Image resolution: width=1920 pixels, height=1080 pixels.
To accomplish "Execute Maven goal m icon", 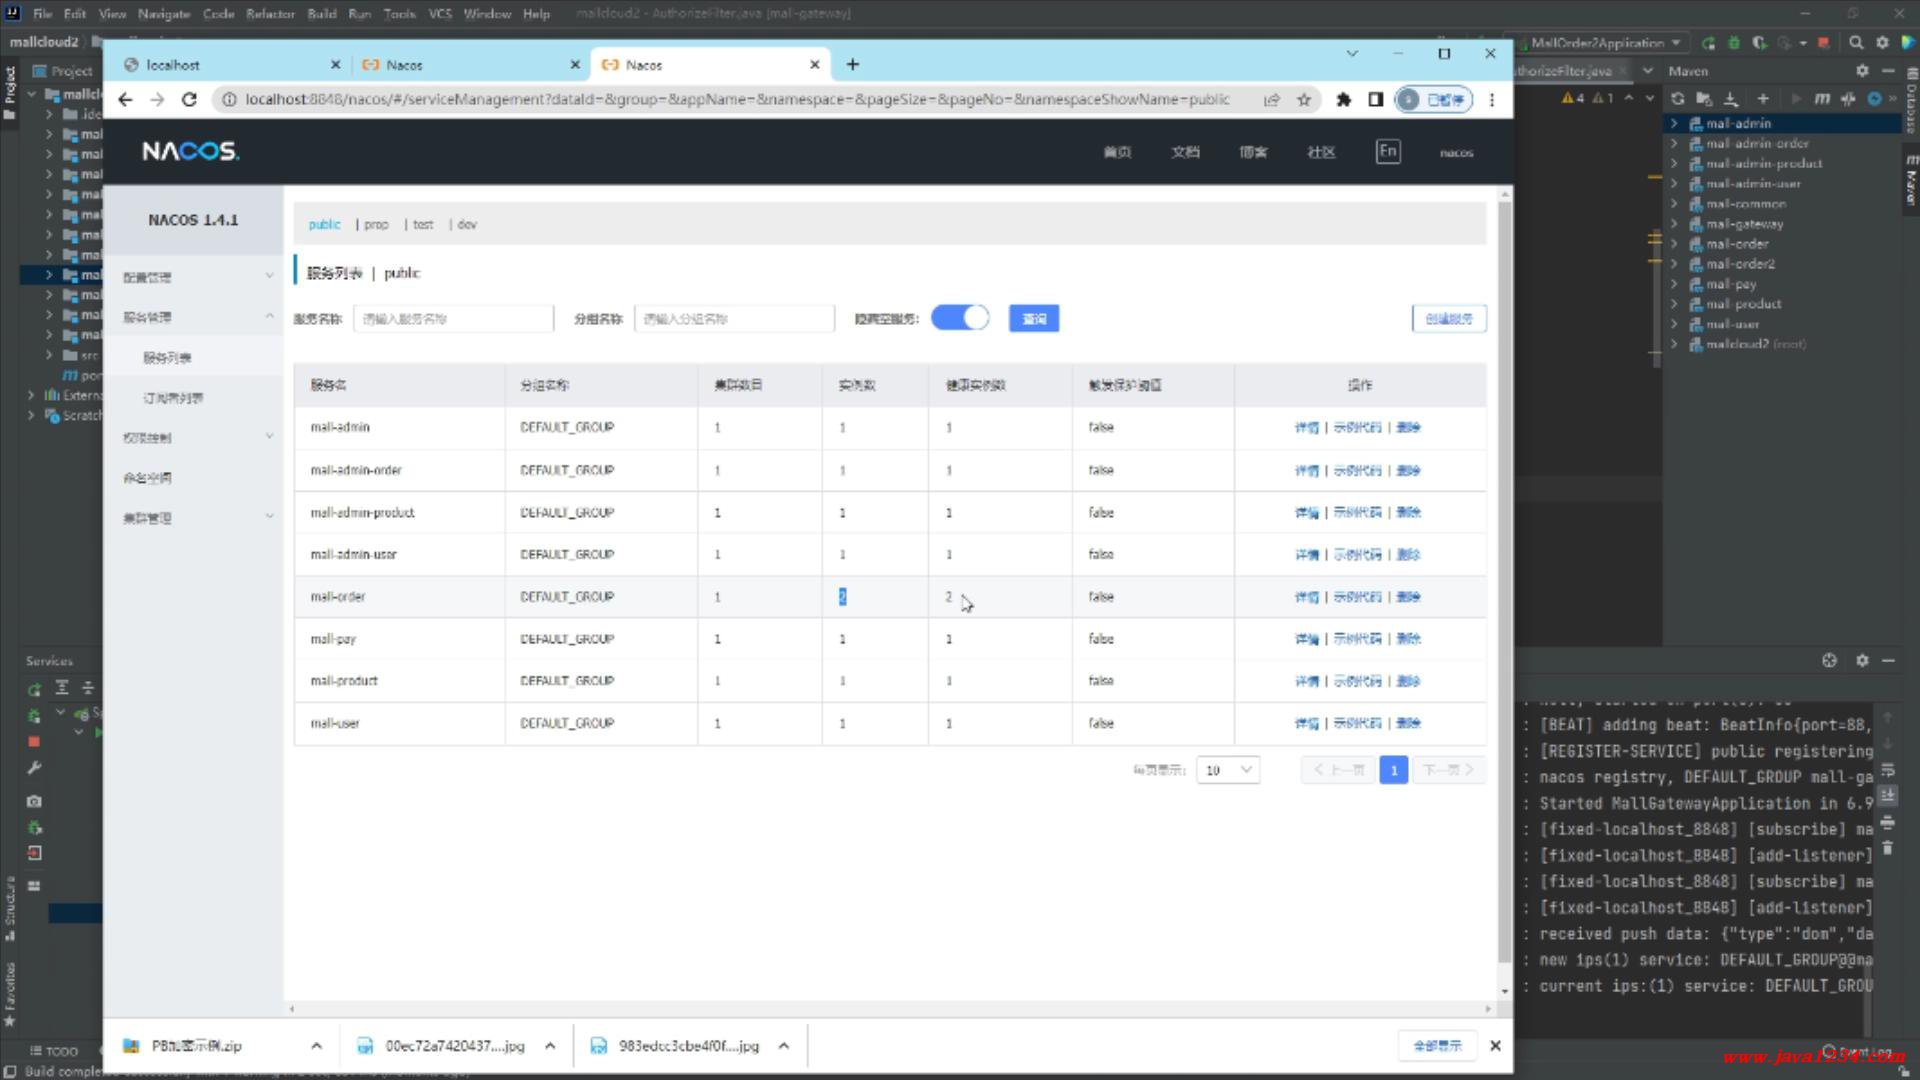I will (1822, 98).
